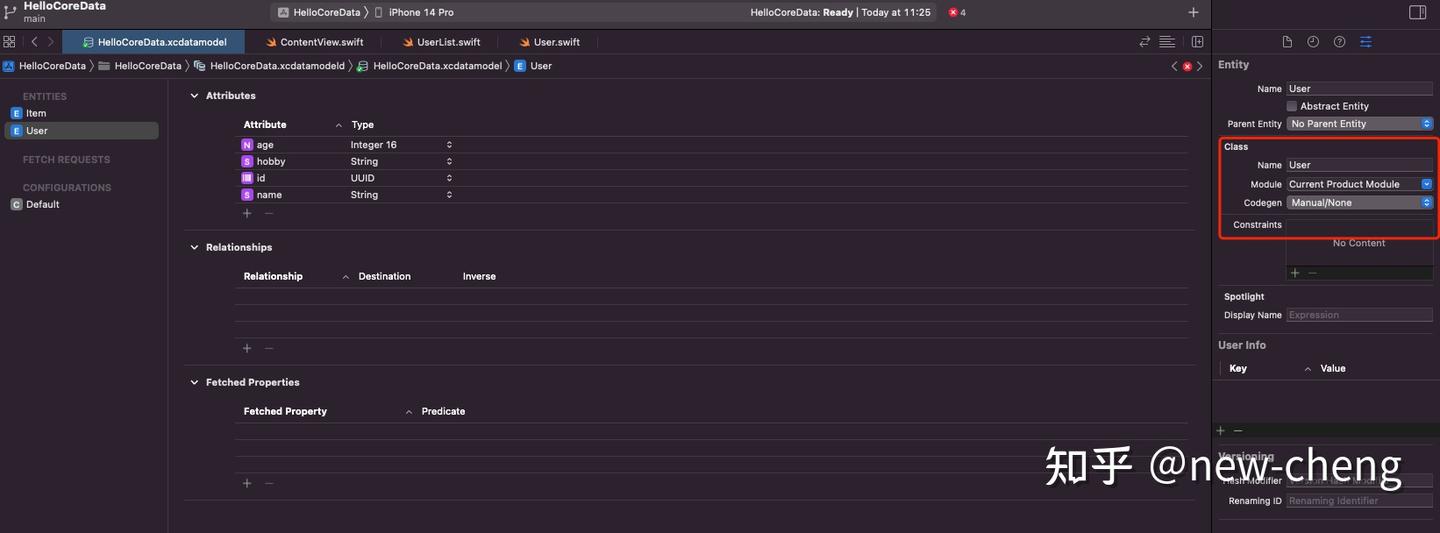Select the User entity in sidebar

[82, 131]
